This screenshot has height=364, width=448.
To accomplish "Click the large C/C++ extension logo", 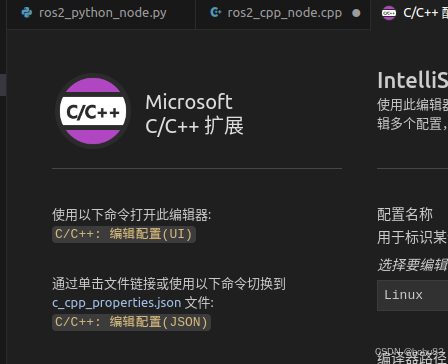I will tap(93, 111).
